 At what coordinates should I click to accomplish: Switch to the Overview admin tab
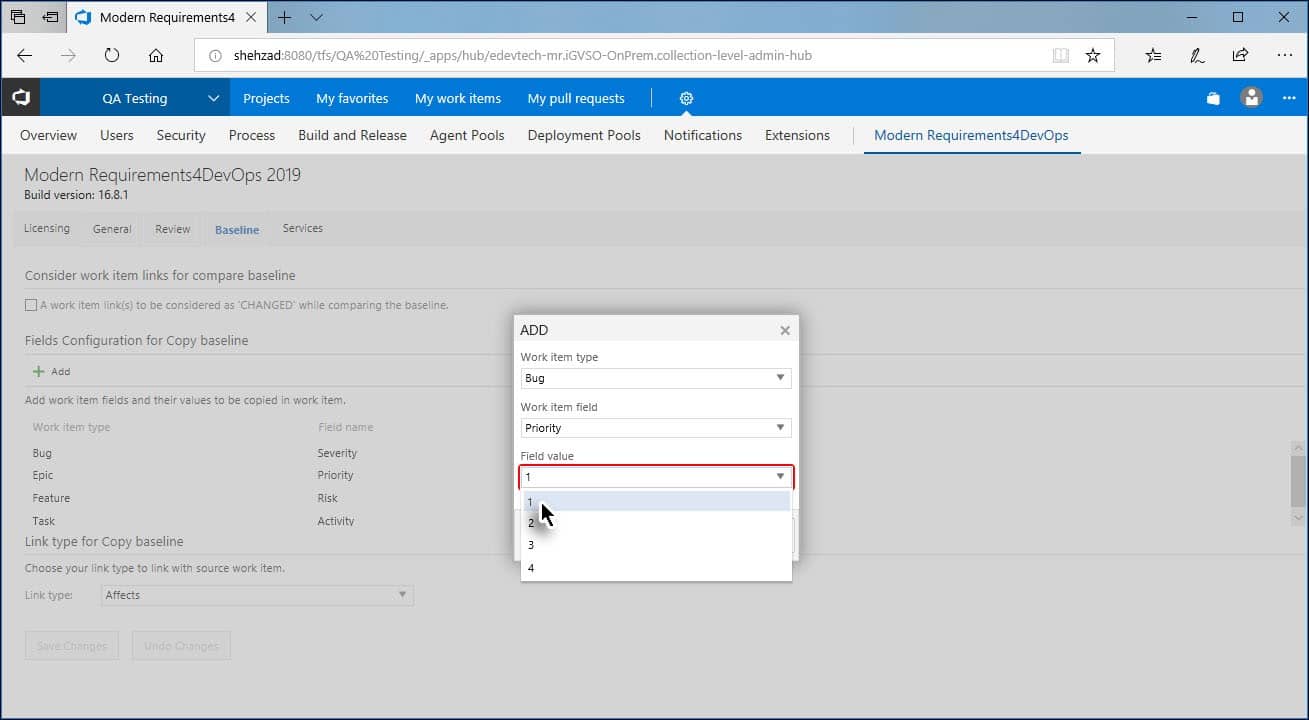coord(48,135)
